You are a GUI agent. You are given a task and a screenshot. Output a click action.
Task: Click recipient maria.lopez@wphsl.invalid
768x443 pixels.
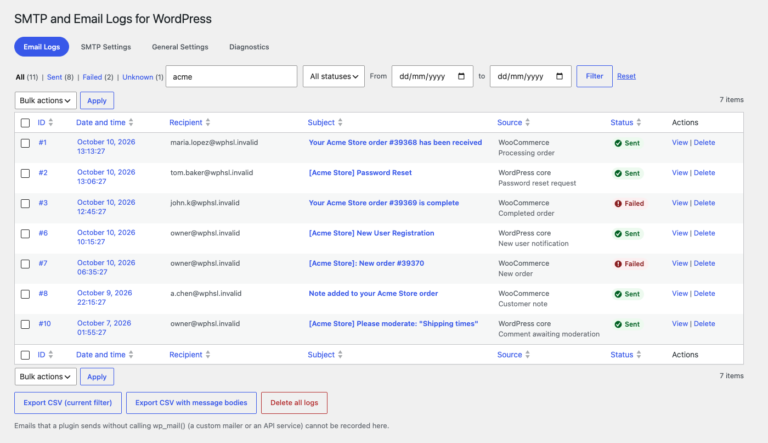214,143
